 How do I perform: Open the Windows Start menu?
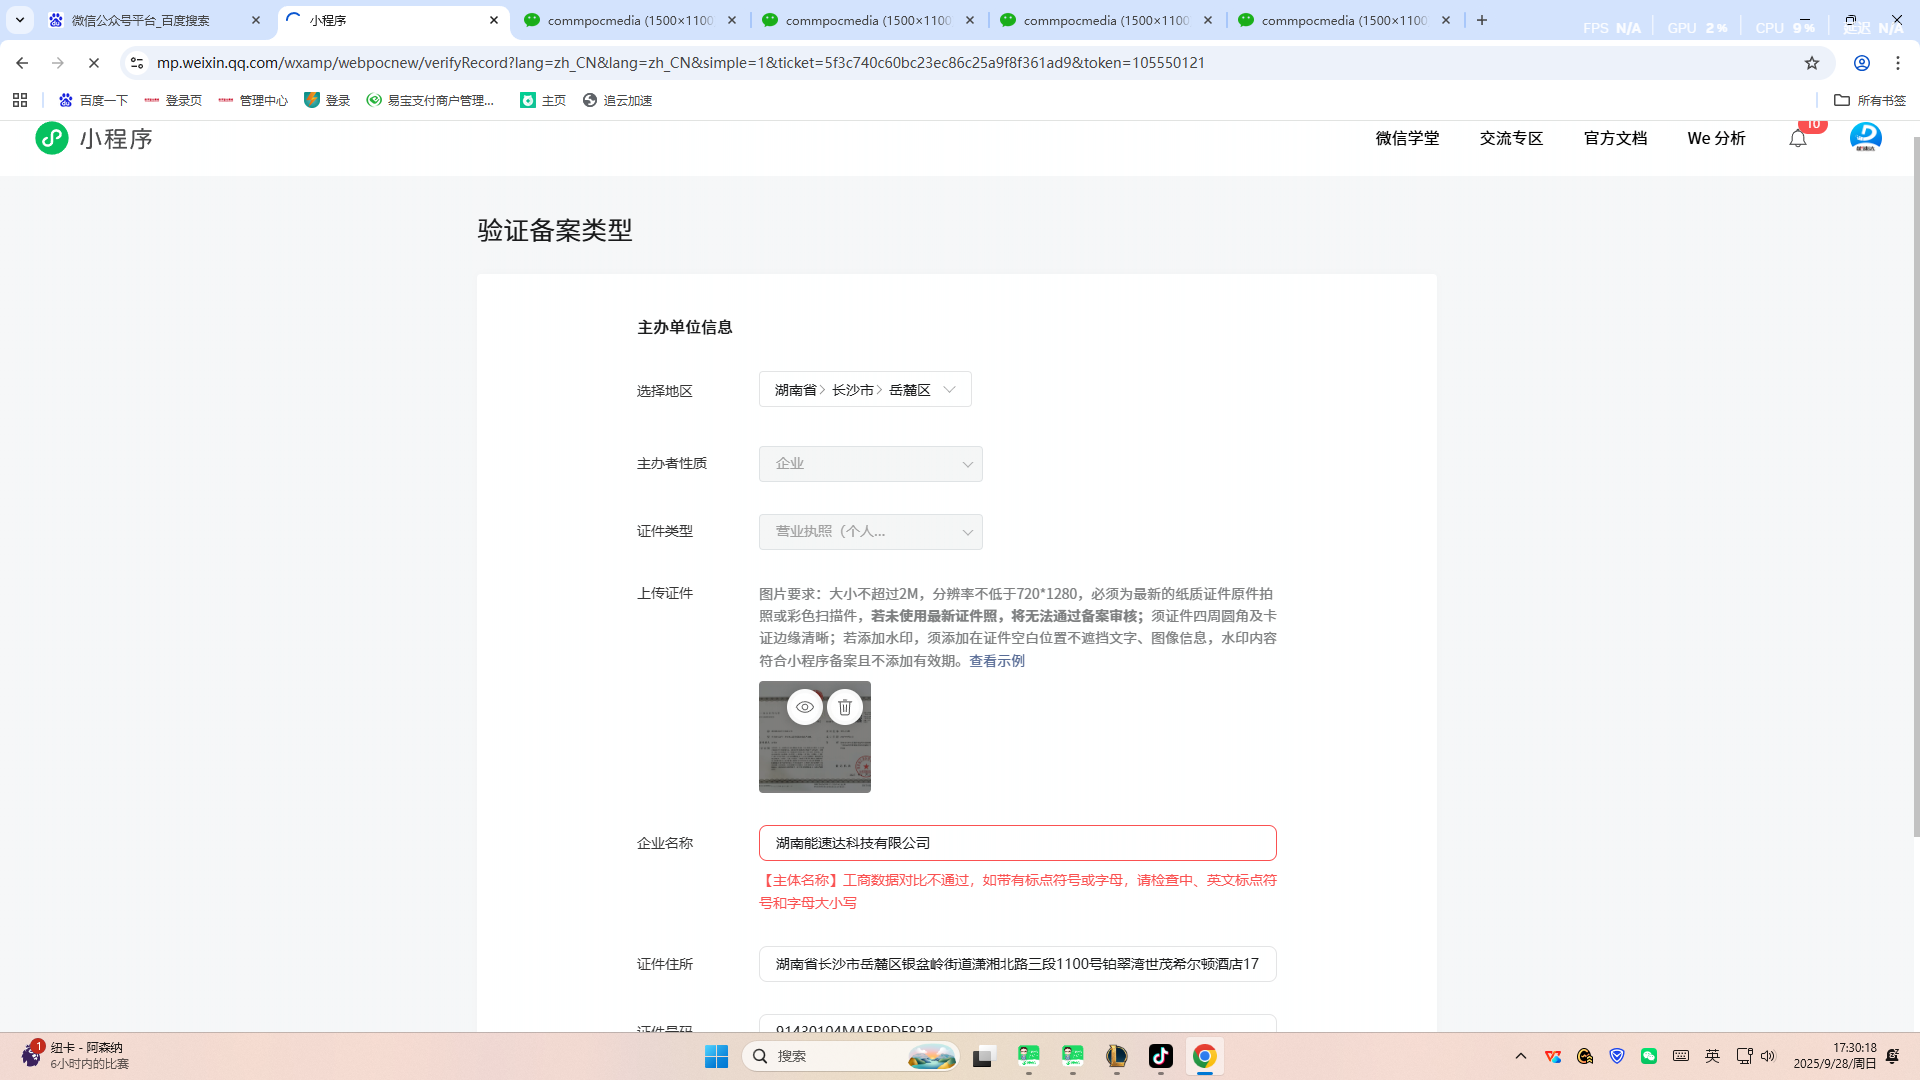click(x=716, y=1056)
